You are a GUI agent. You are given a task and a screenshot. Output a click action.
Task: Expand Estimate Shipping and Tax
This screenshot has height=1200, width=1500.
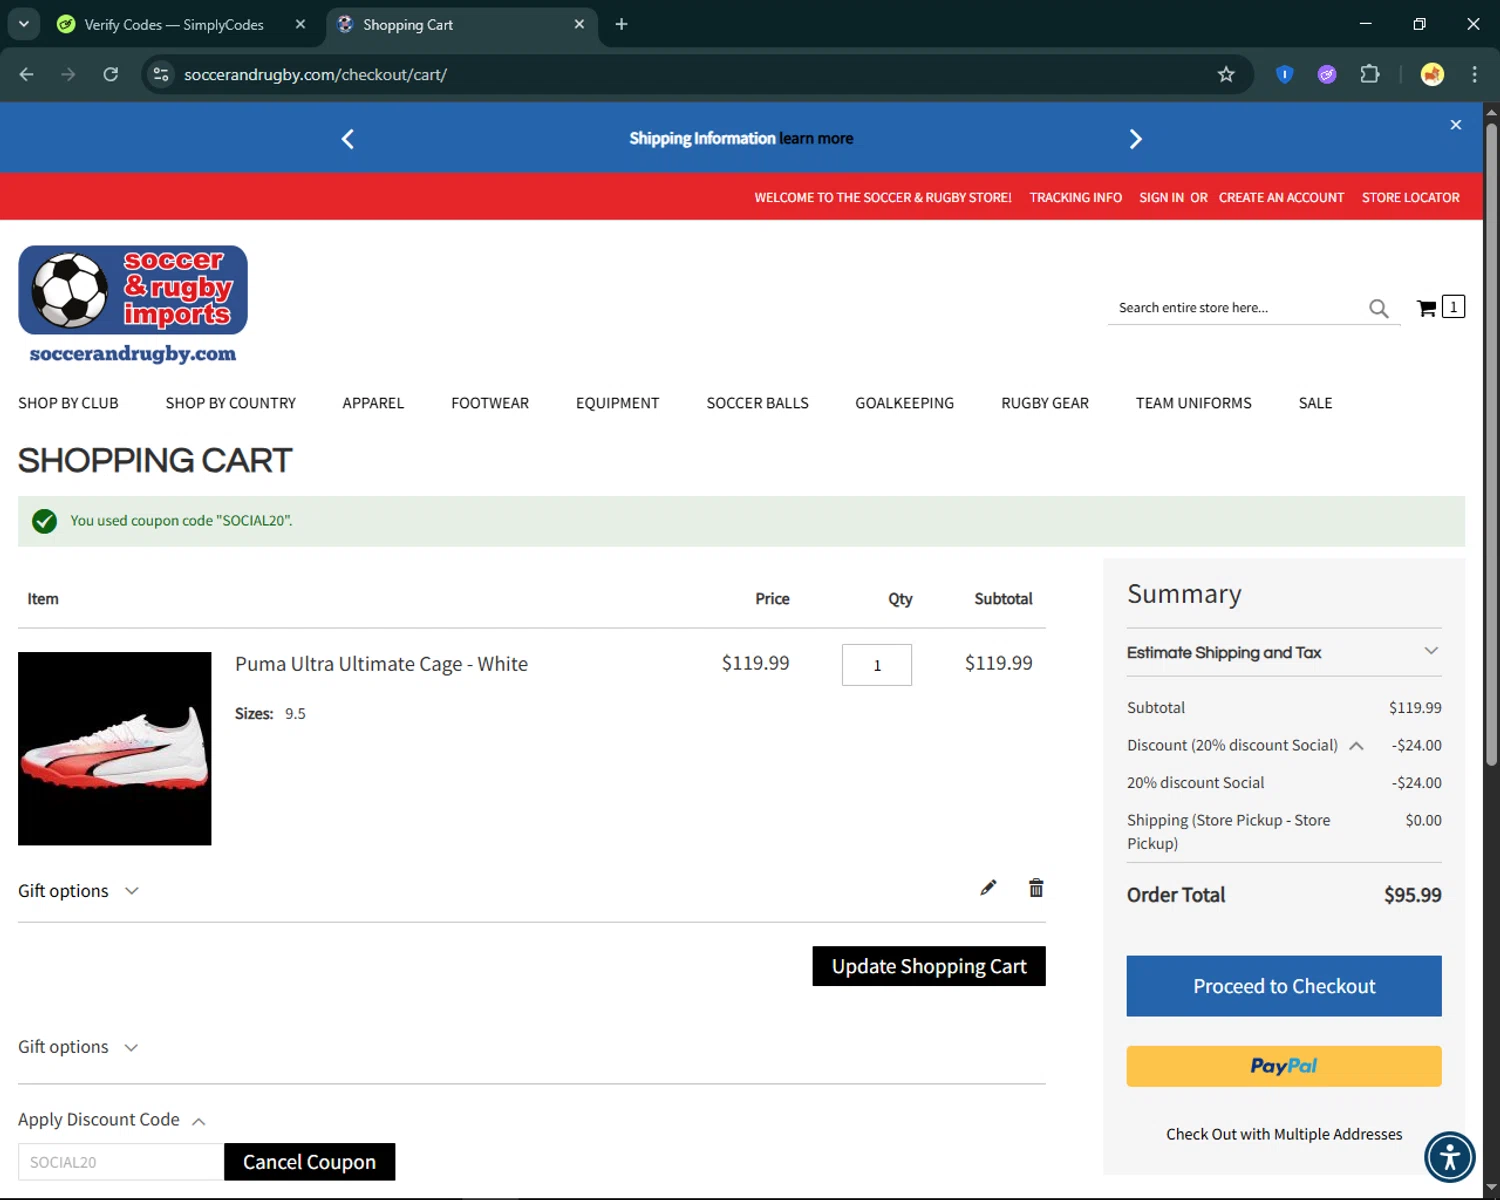pyautogui.click(x=1284, y=652)
